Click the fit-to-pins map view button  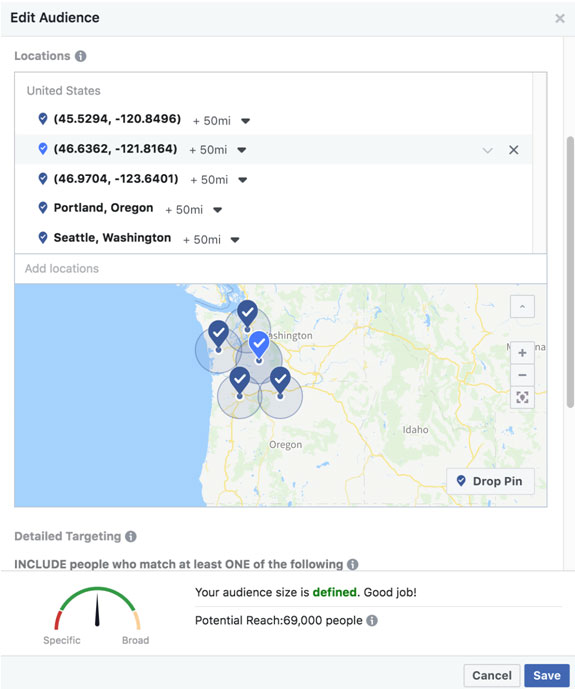522,398
